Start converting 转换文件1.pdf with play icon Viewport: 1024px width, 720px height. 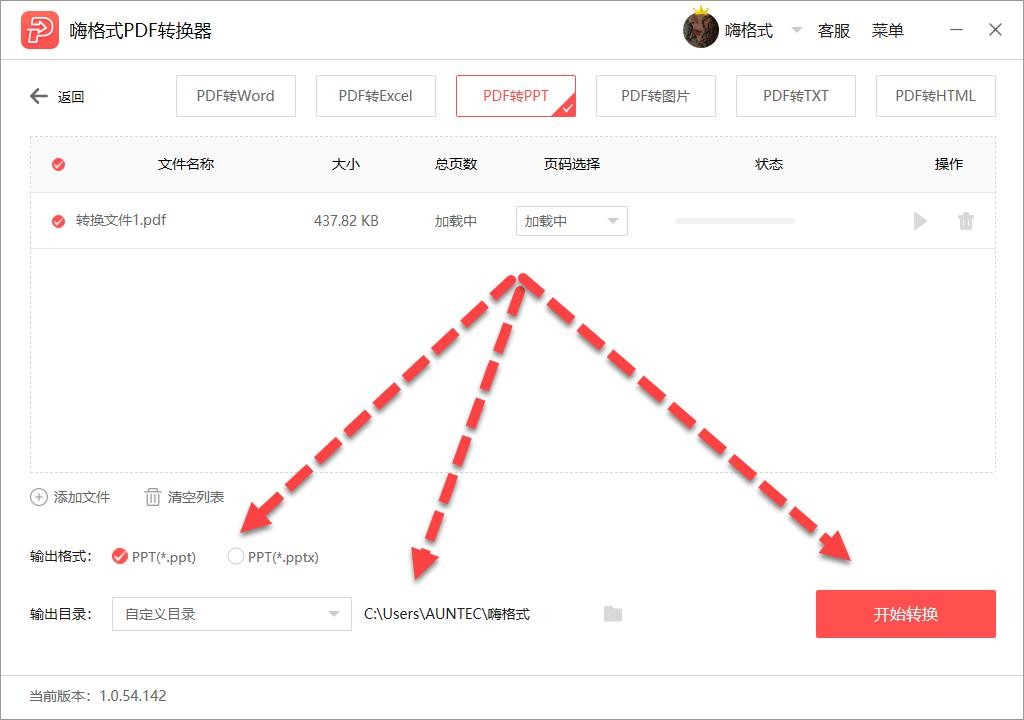[920, 221]
